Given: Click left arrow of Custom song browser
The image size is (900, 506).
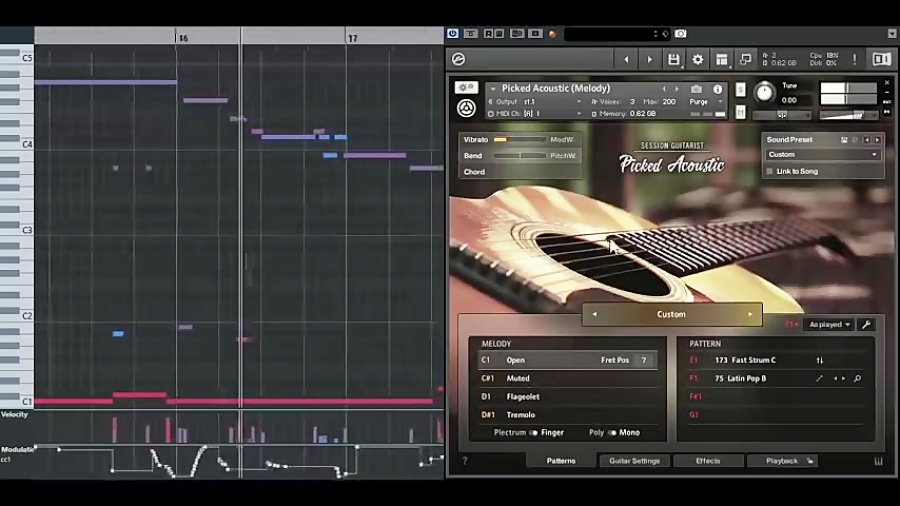Looking at the screenshot, I should pos(595,314).
